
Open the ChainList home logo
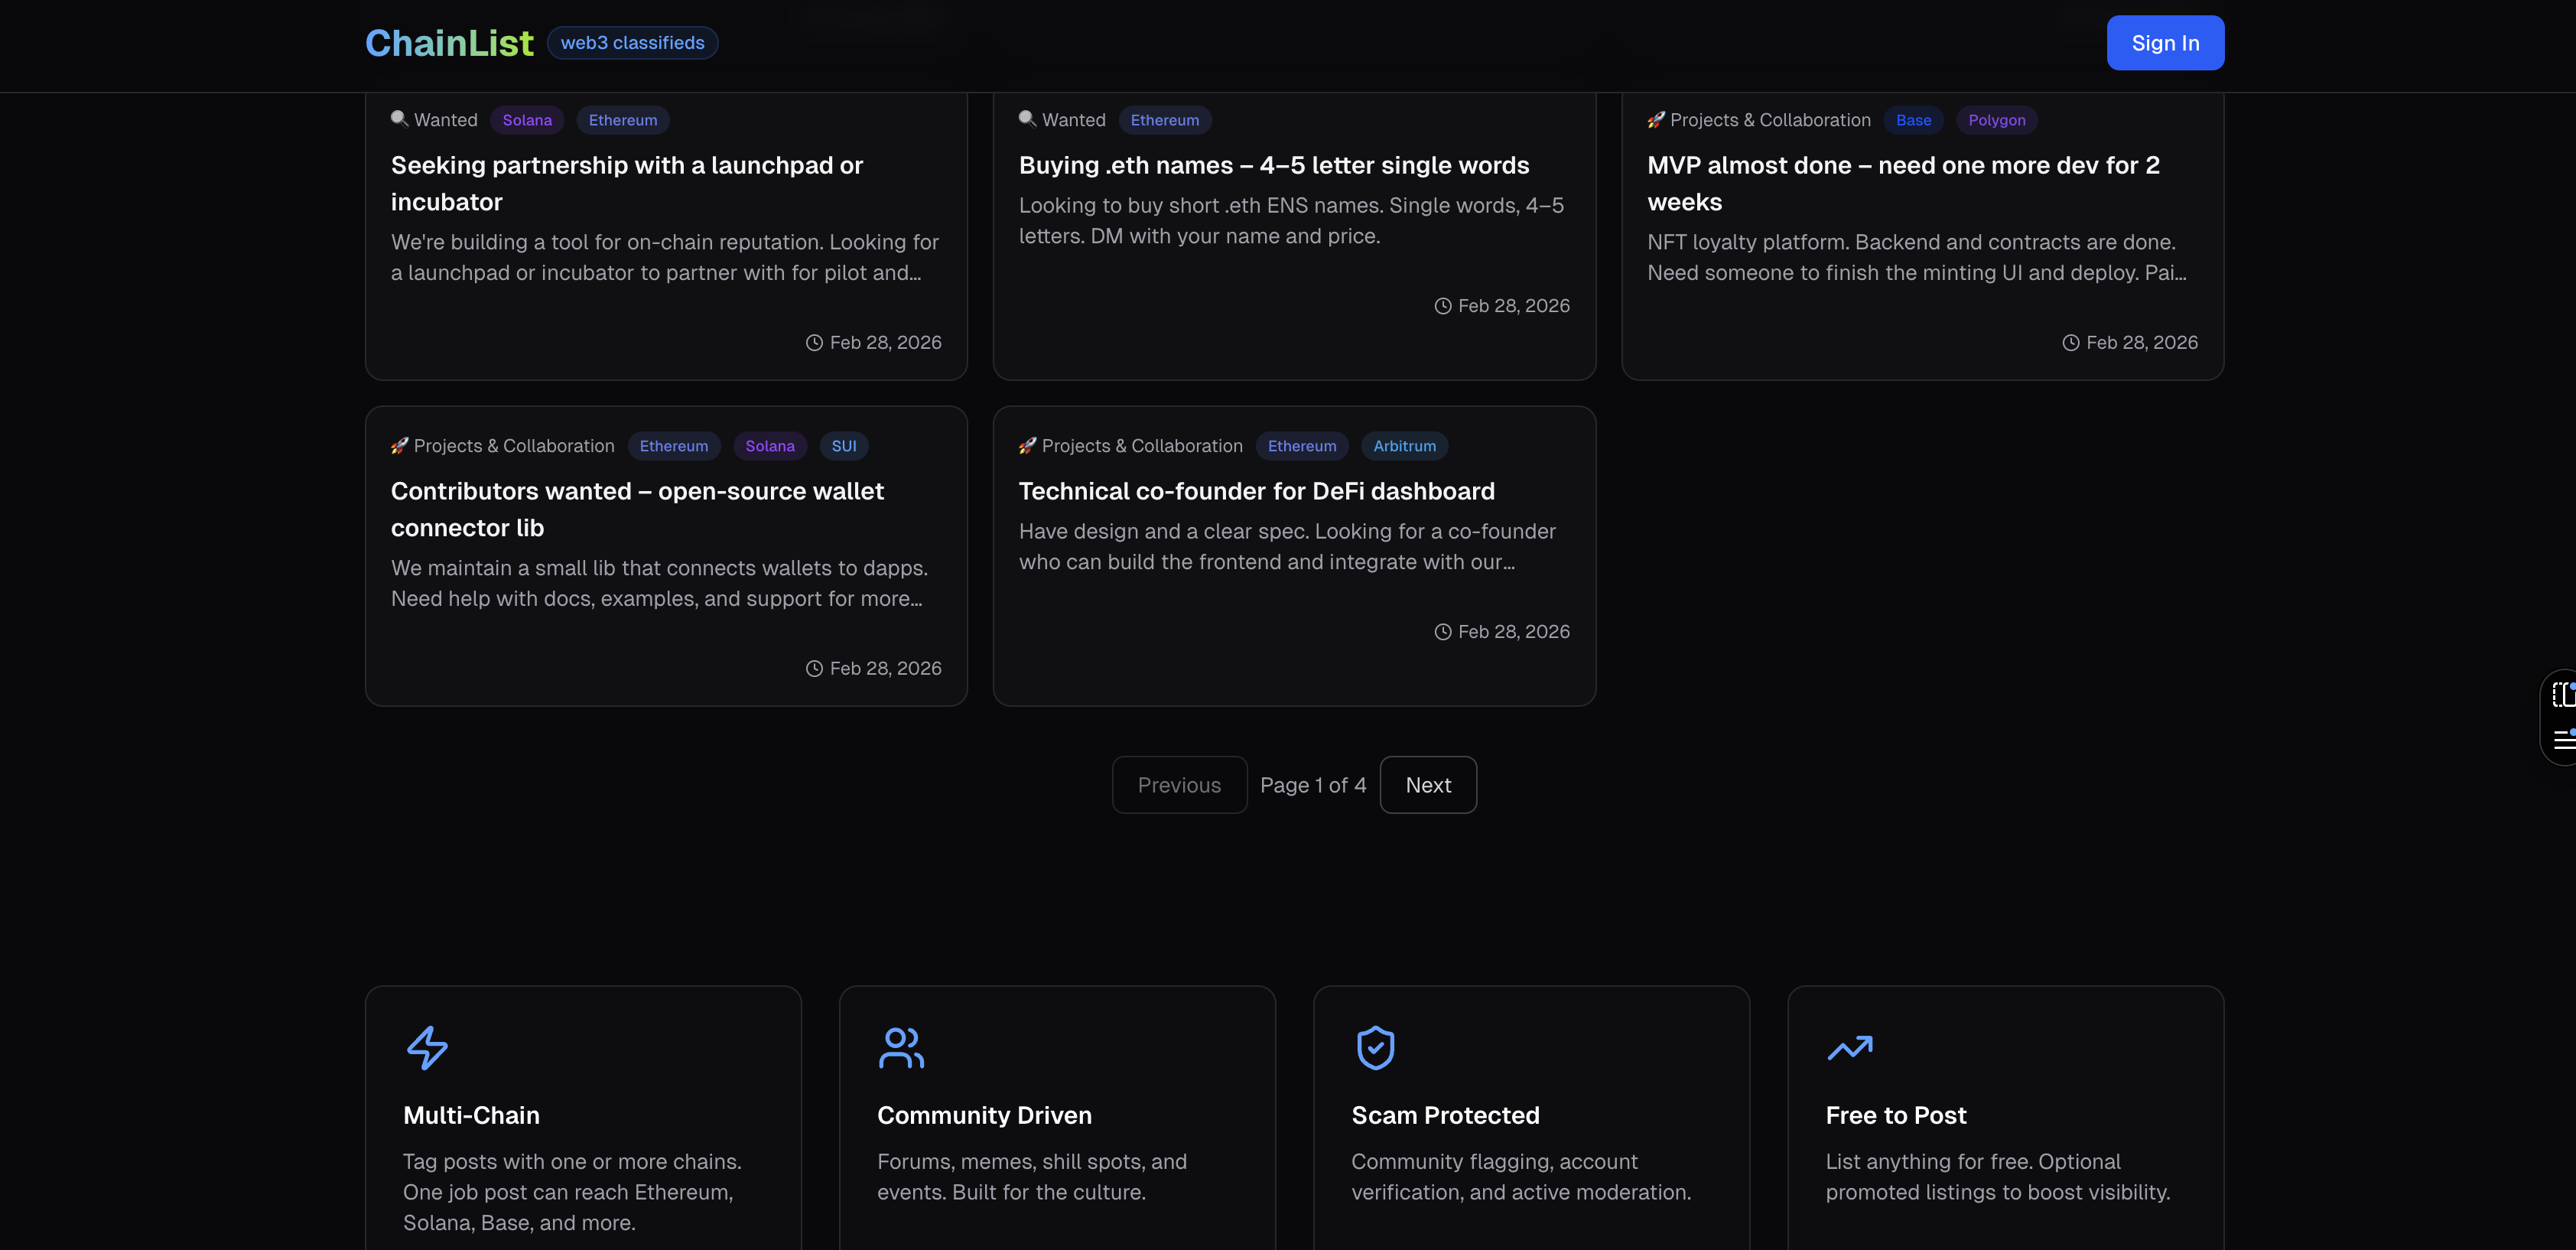click(x=449, y=42)
